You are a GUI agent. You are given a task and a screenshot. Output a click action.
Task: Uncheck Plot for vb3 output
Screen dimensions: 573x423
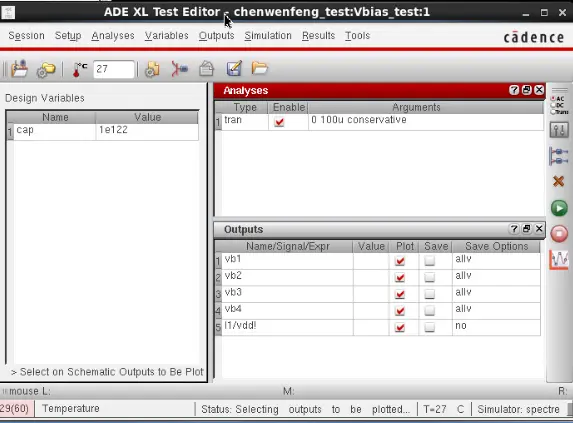(400, 294)
